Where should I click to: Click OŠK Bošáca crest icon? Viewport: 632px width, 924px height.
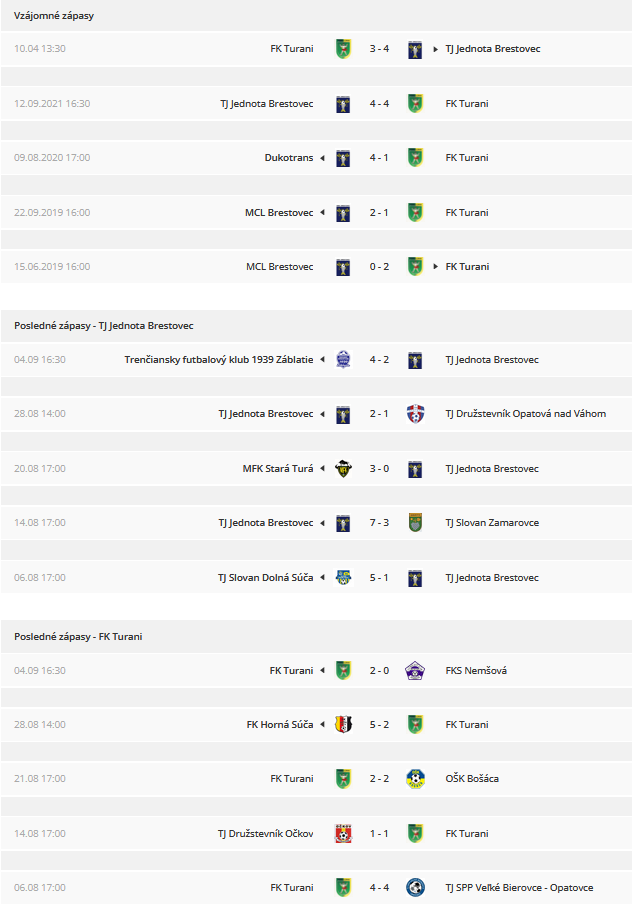click(416, 779)
